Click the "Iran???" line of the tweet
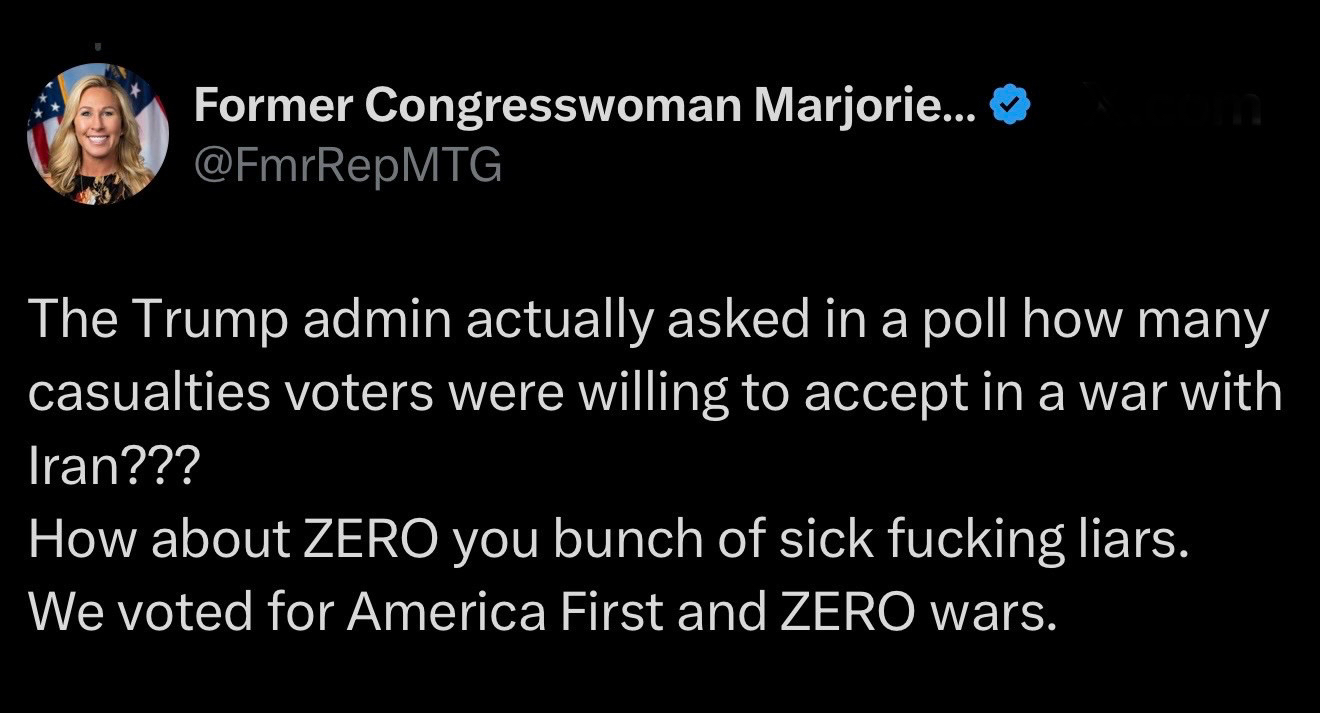 (114, 467)
